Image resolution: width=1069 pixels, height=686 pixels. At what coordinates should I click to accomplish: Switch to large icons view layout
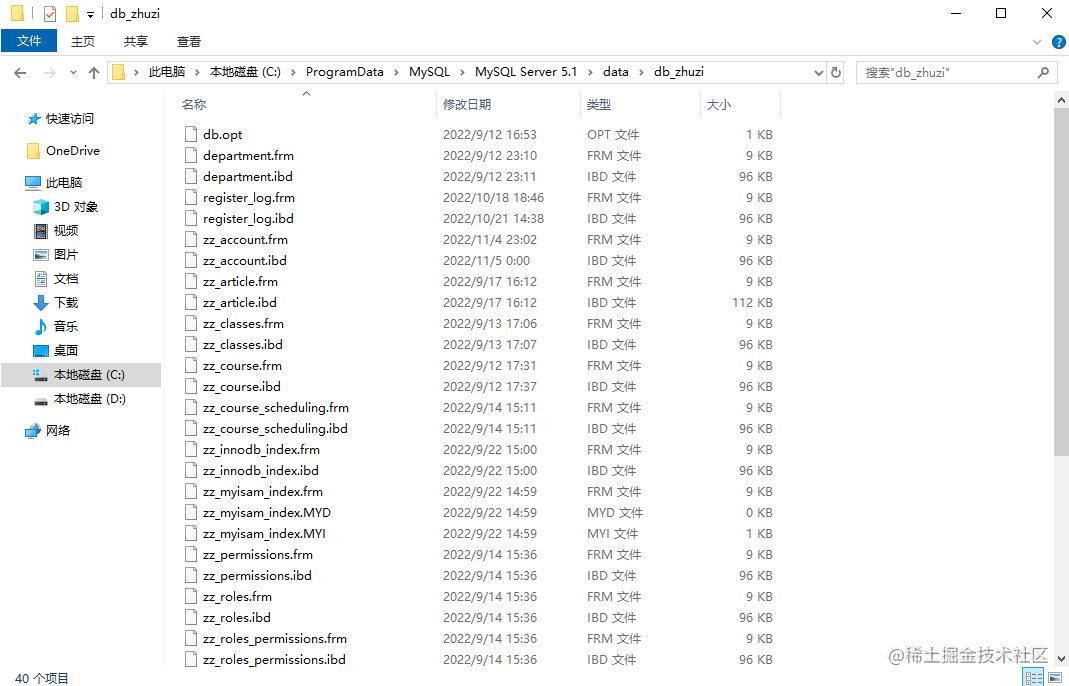point(1055,678)
